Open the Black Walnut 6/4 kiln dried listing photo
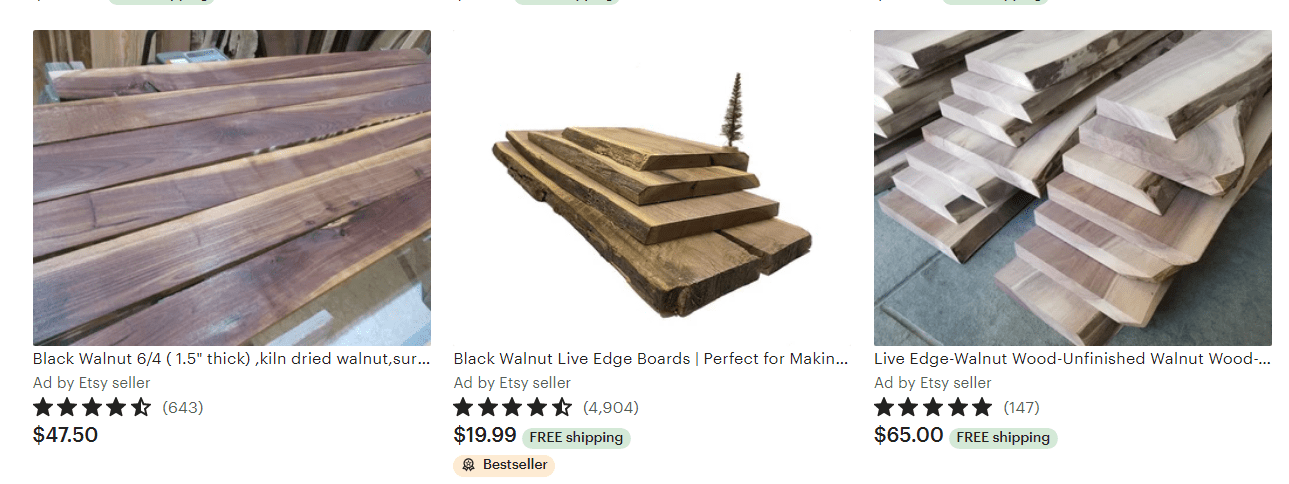 [232, 188]
